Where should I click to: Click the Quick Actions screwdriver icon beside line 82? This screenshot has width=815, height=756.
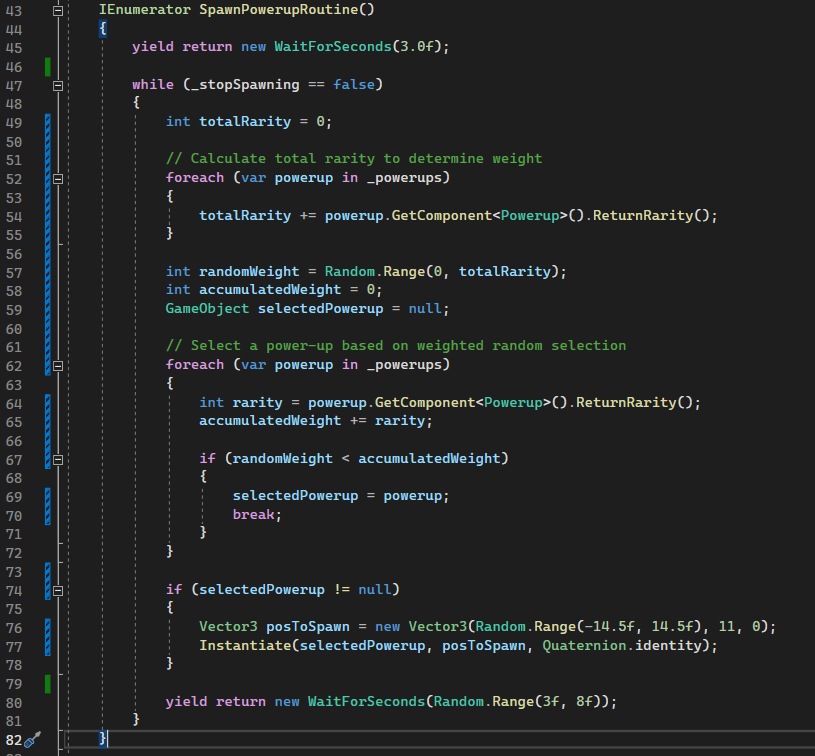[x=30, y=739]
